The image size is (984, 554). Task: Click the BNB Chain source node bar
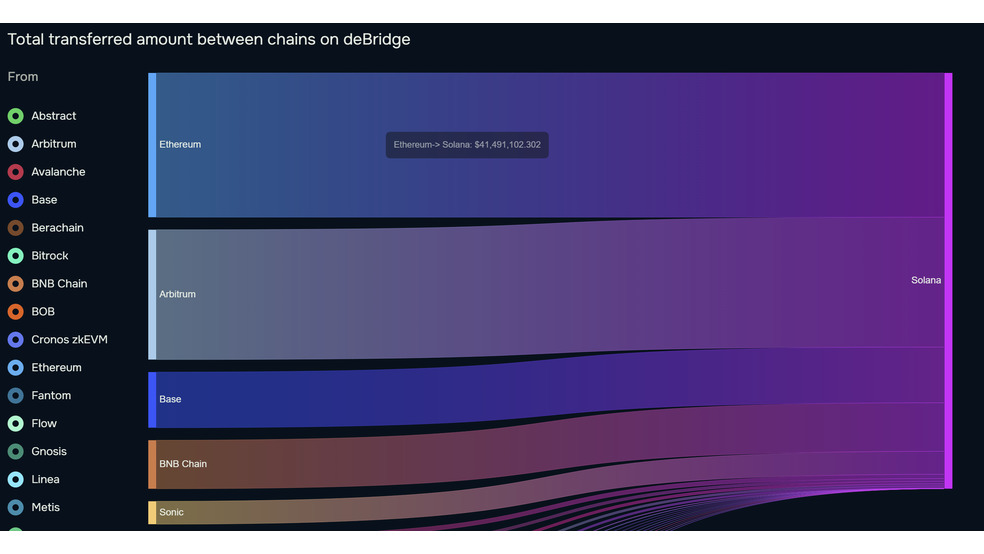tap(152, 464)
